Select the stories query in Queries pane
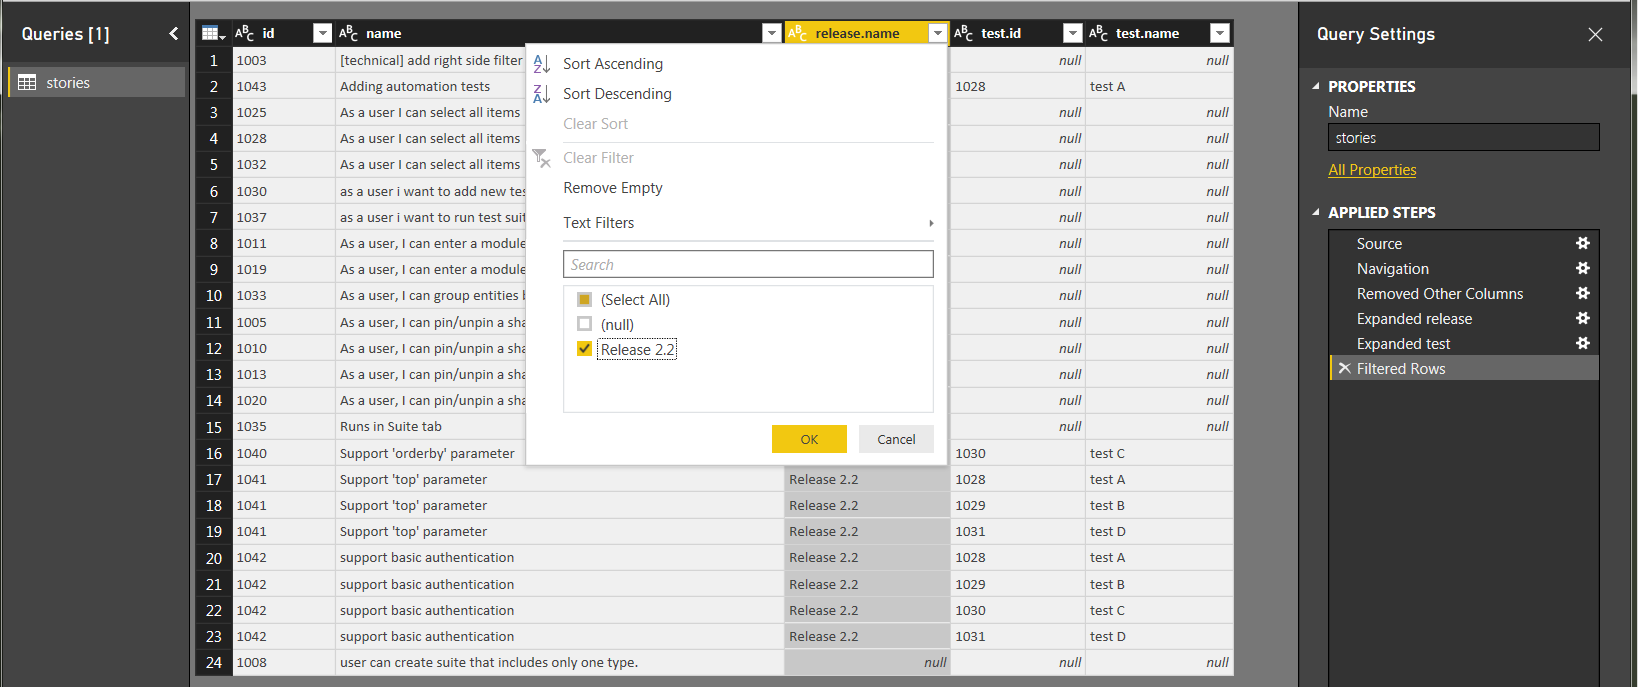Screen dimensions: 1638x687 tap(97, 82)
